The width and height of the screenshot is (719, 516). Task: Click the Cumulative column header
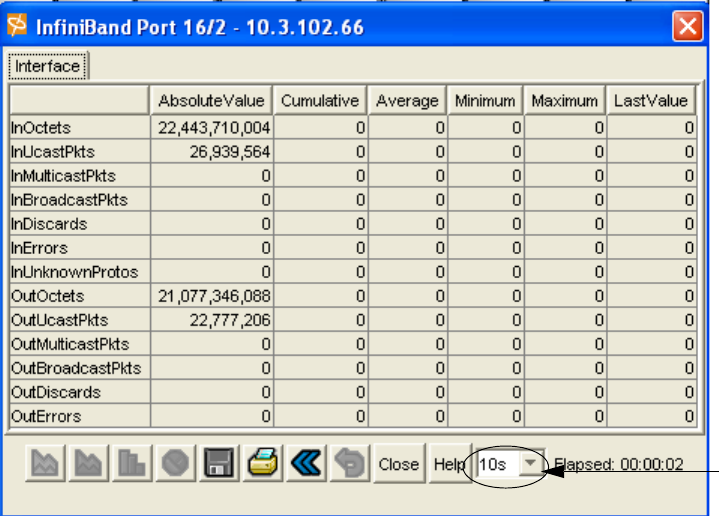320,100
